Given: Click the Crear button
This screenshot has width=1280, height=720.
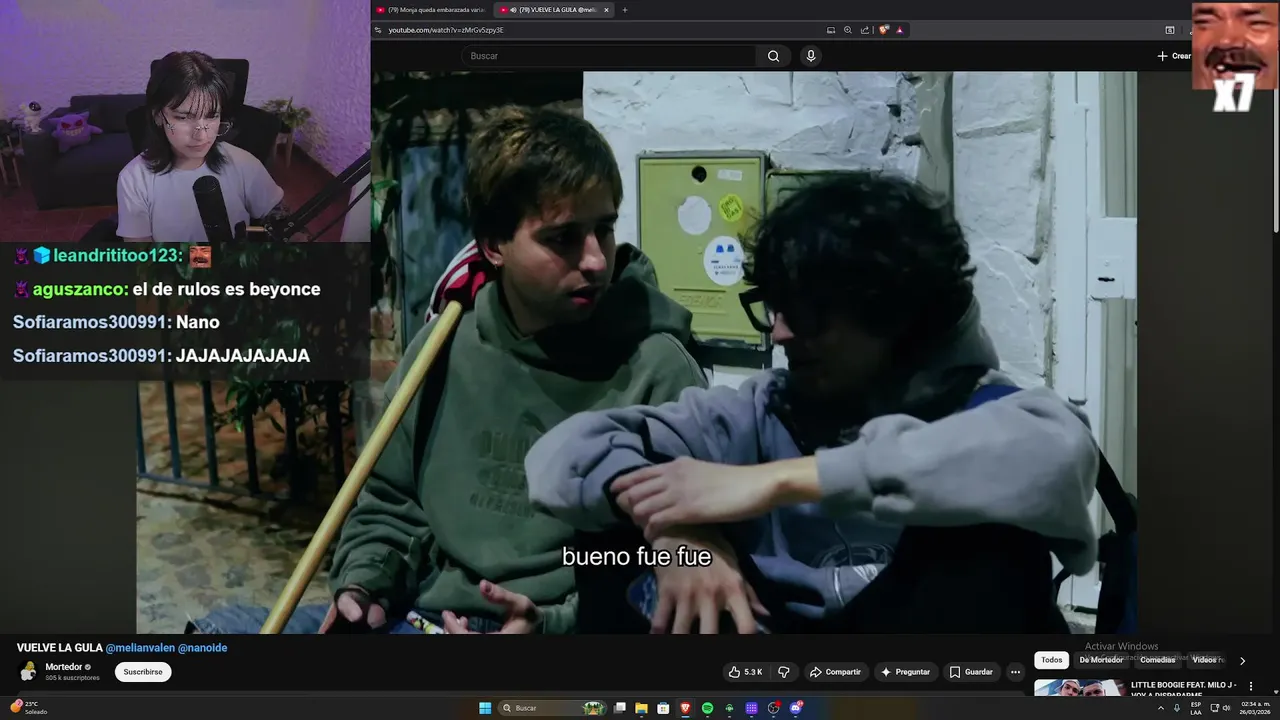Looking at the screenshot, I should [x=1175, y=56].
